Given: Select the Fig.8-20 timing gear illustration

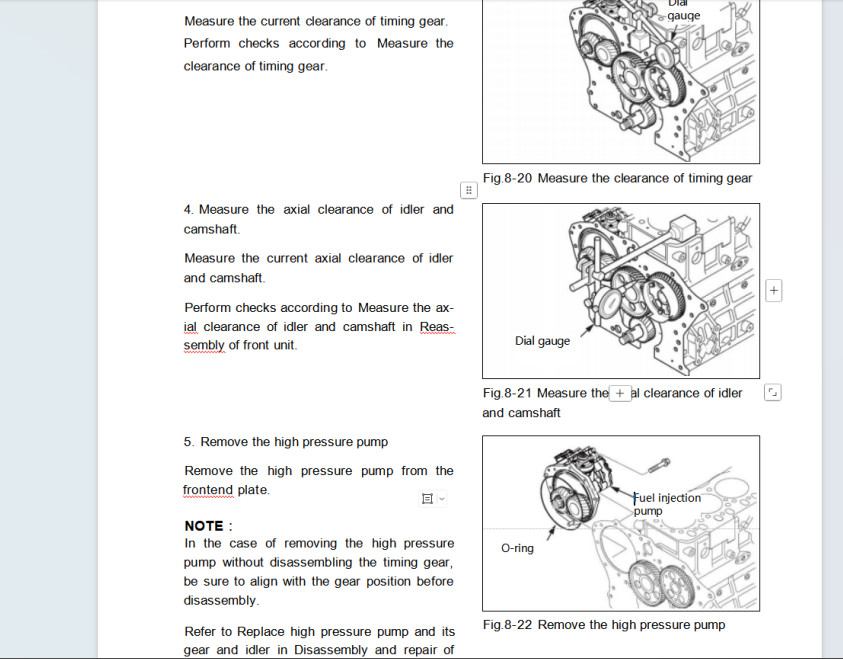Looking at the screenshot, I should pos(621,82).
